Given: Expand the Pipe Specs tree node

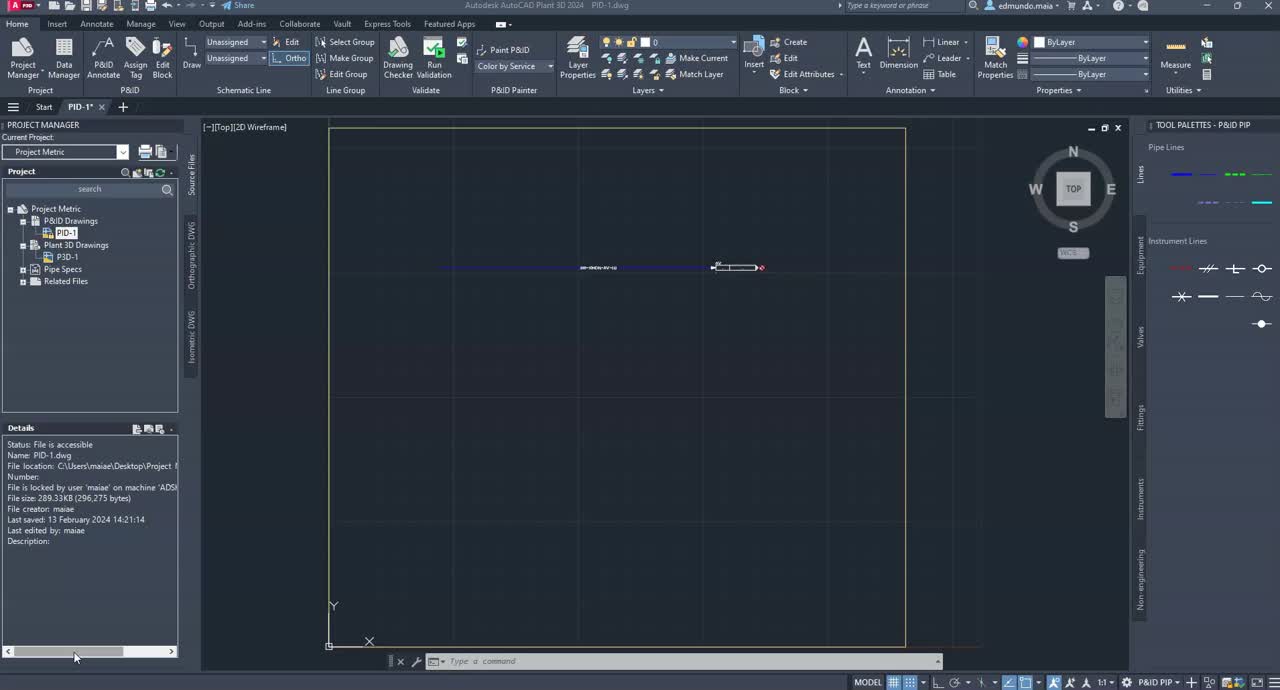Looking at the screenshot, I should [22, 269].
